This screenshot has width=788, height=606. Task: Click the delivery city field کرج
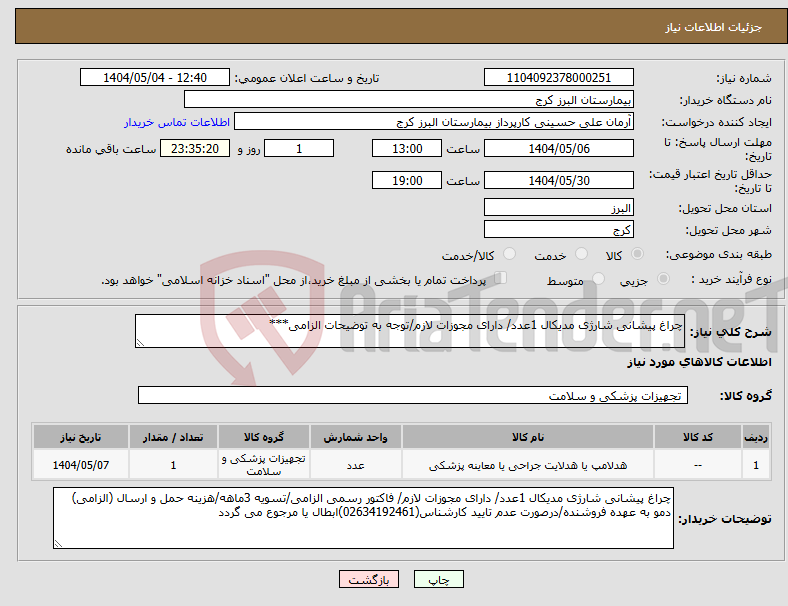tap(558, 229)
